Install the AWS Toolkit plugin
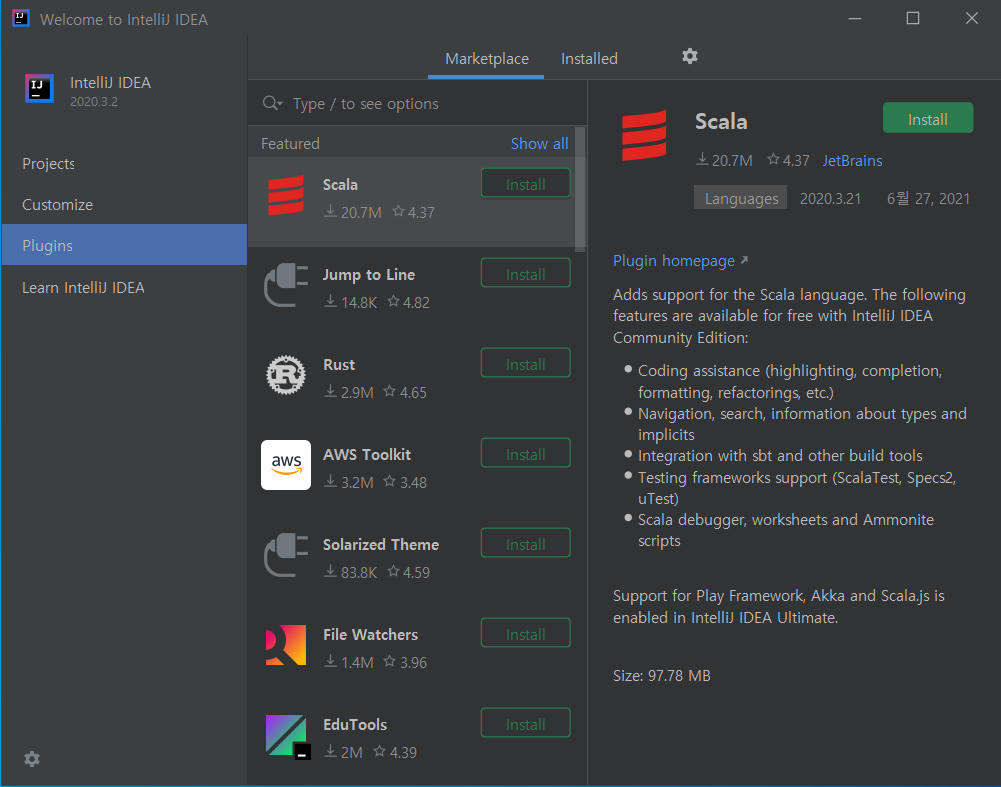The height and width of the screenshot is (787, 1001). click(525, 454)
